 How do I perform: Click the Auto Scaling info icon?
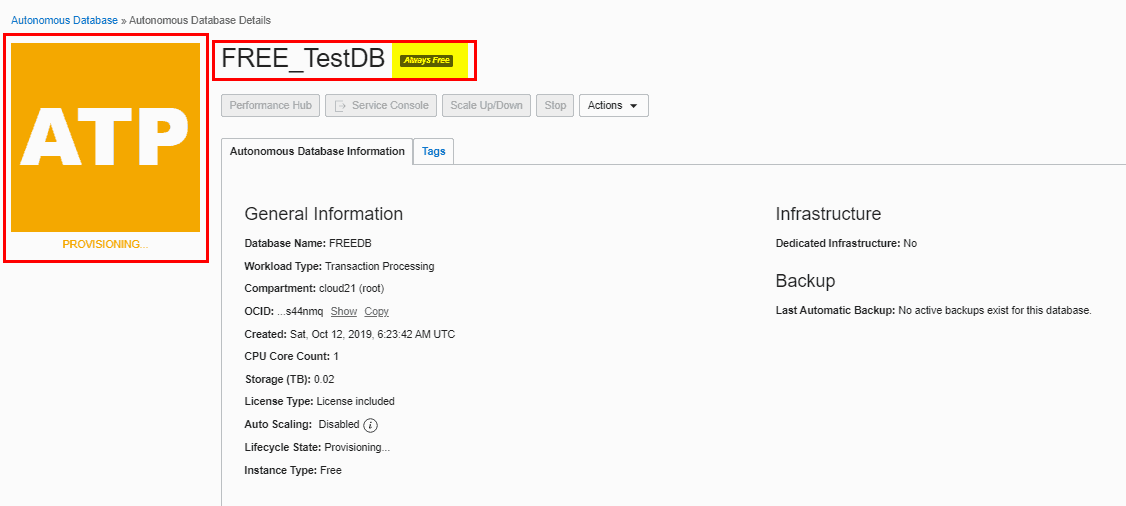pyautogui.click(x=370, y=425)
